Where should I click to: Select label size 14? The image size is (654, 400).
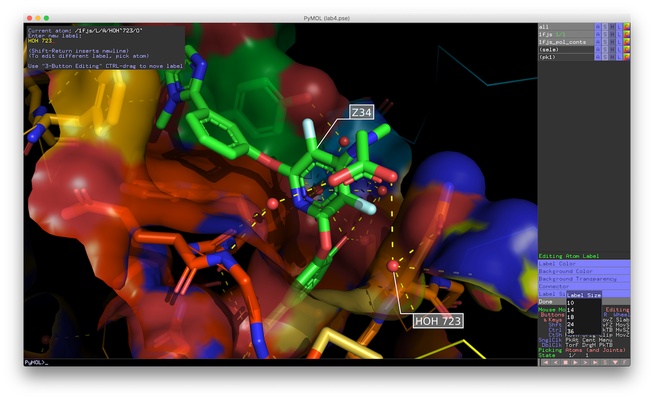(584, 310)
